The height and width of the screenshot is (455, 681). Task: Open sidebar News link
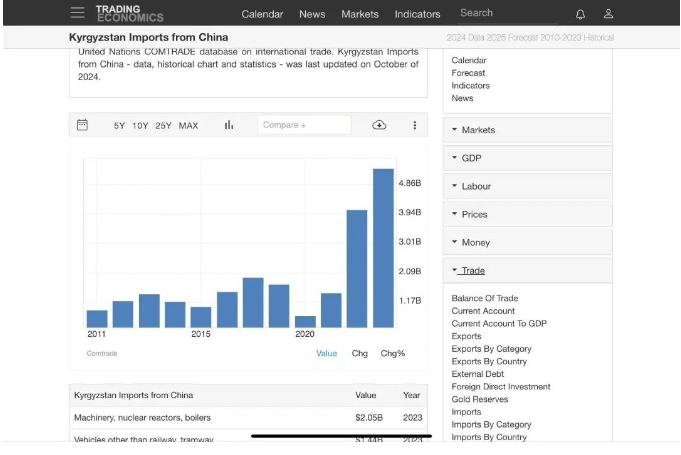point(462,98)
